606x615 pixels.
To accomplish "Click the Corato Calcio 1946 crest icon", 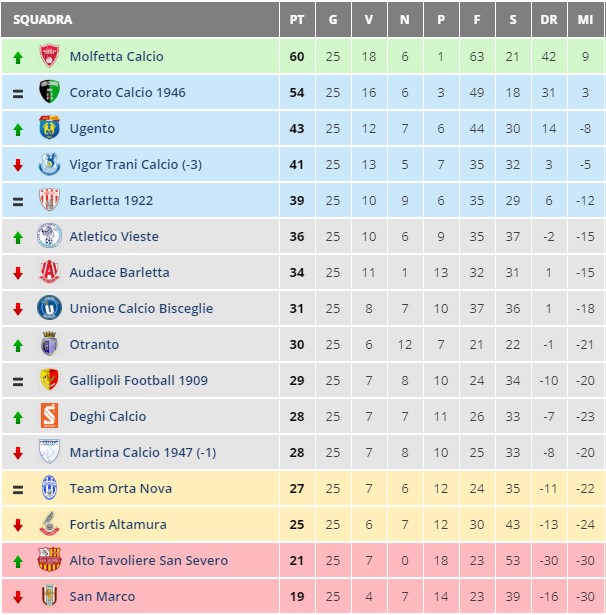I will 49,93.
